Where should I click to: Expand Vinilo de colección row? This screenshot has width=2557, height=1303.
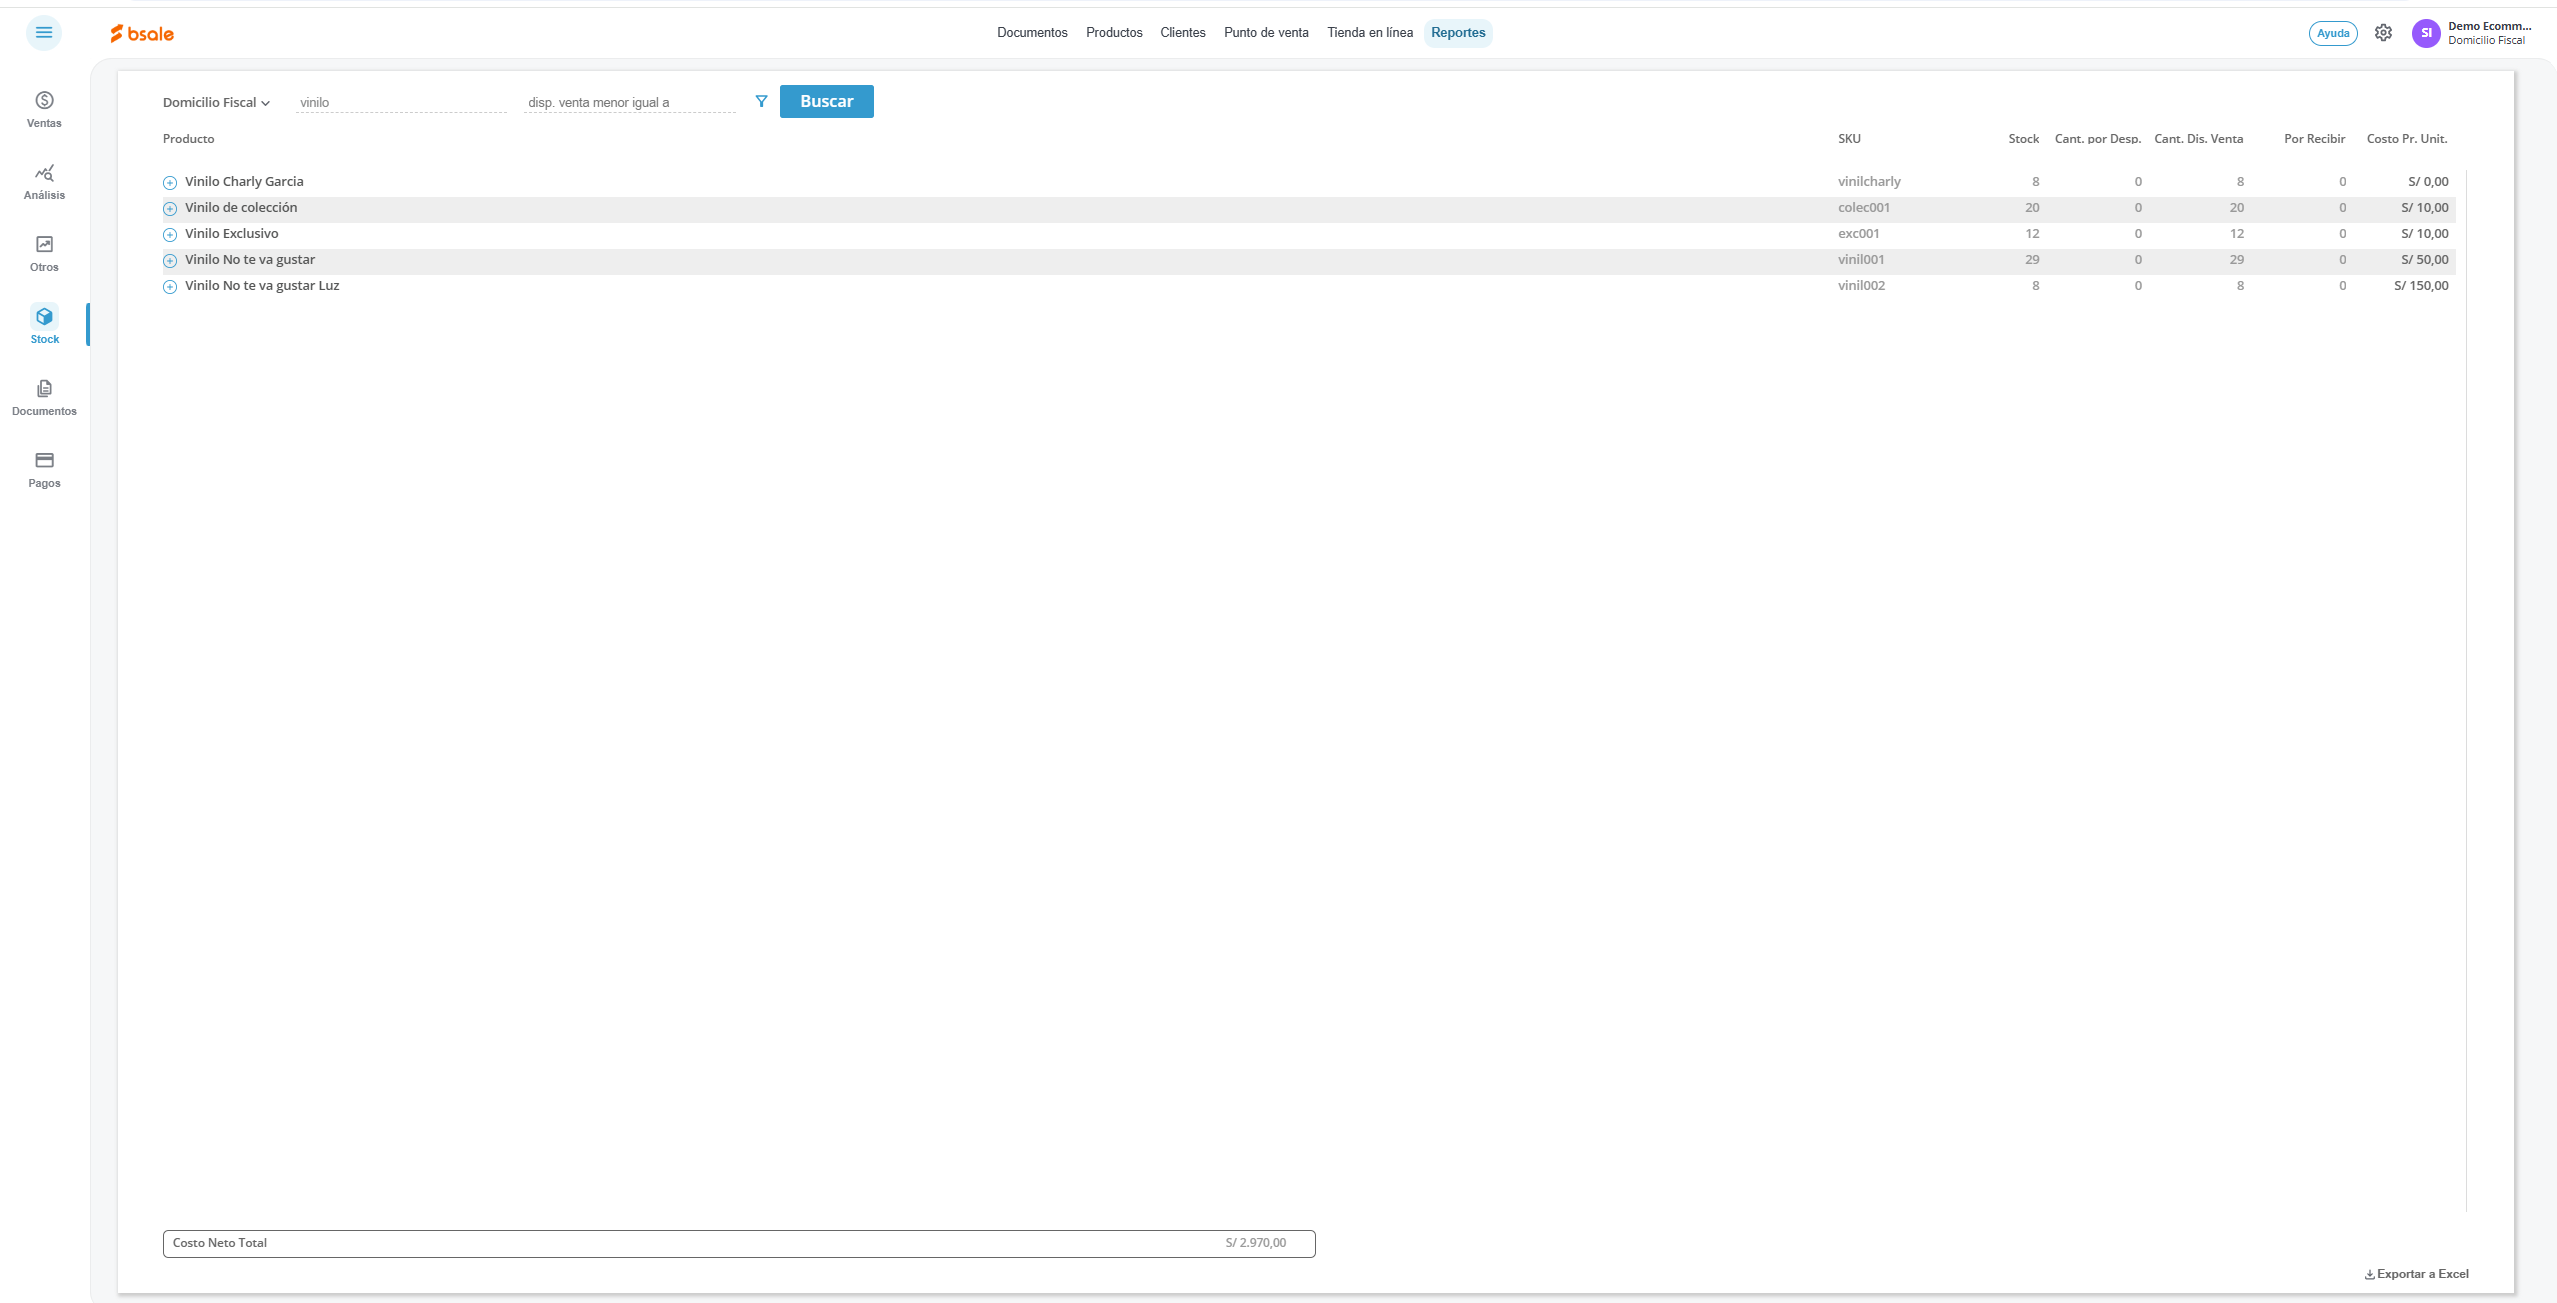pos(170,208)
